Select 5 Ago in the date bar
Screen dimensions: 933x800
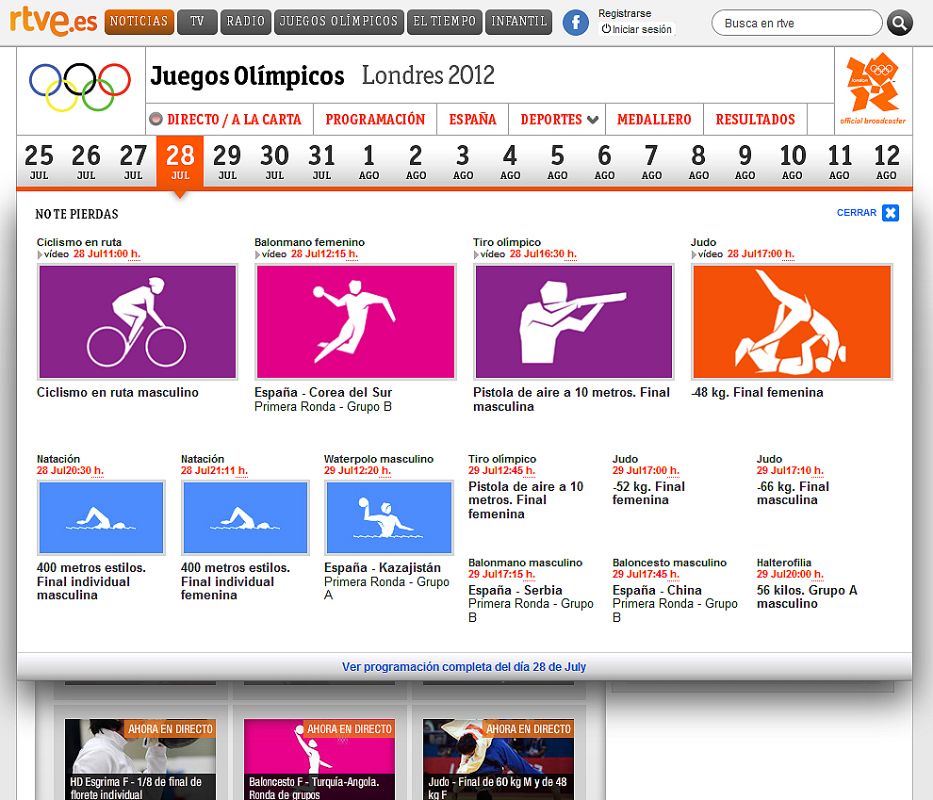pos(557,161)
